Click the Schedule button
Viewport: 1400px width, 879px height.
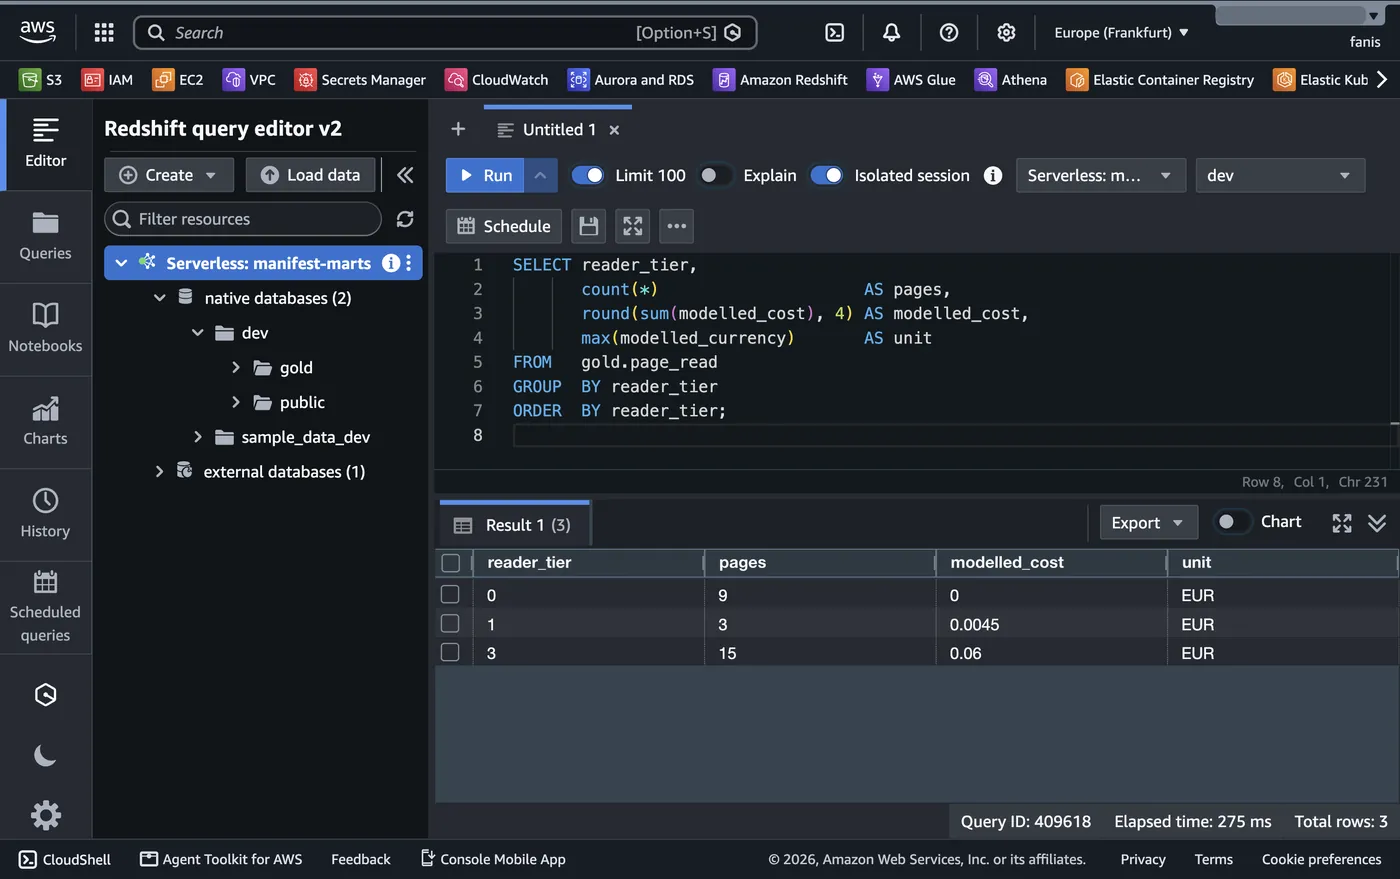[504, 226]
